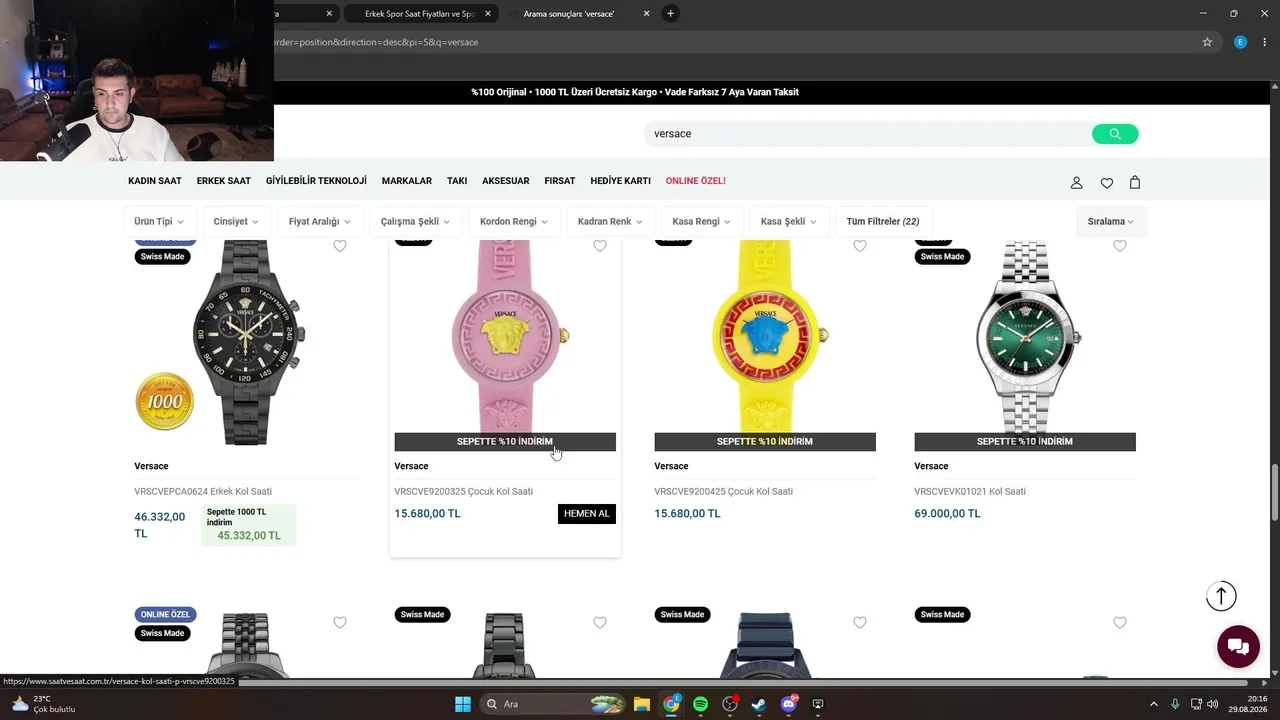The image size is (1280, 720).
Task: Expand the Çalışma Şekli filter
Action: [x=415, y=221]
